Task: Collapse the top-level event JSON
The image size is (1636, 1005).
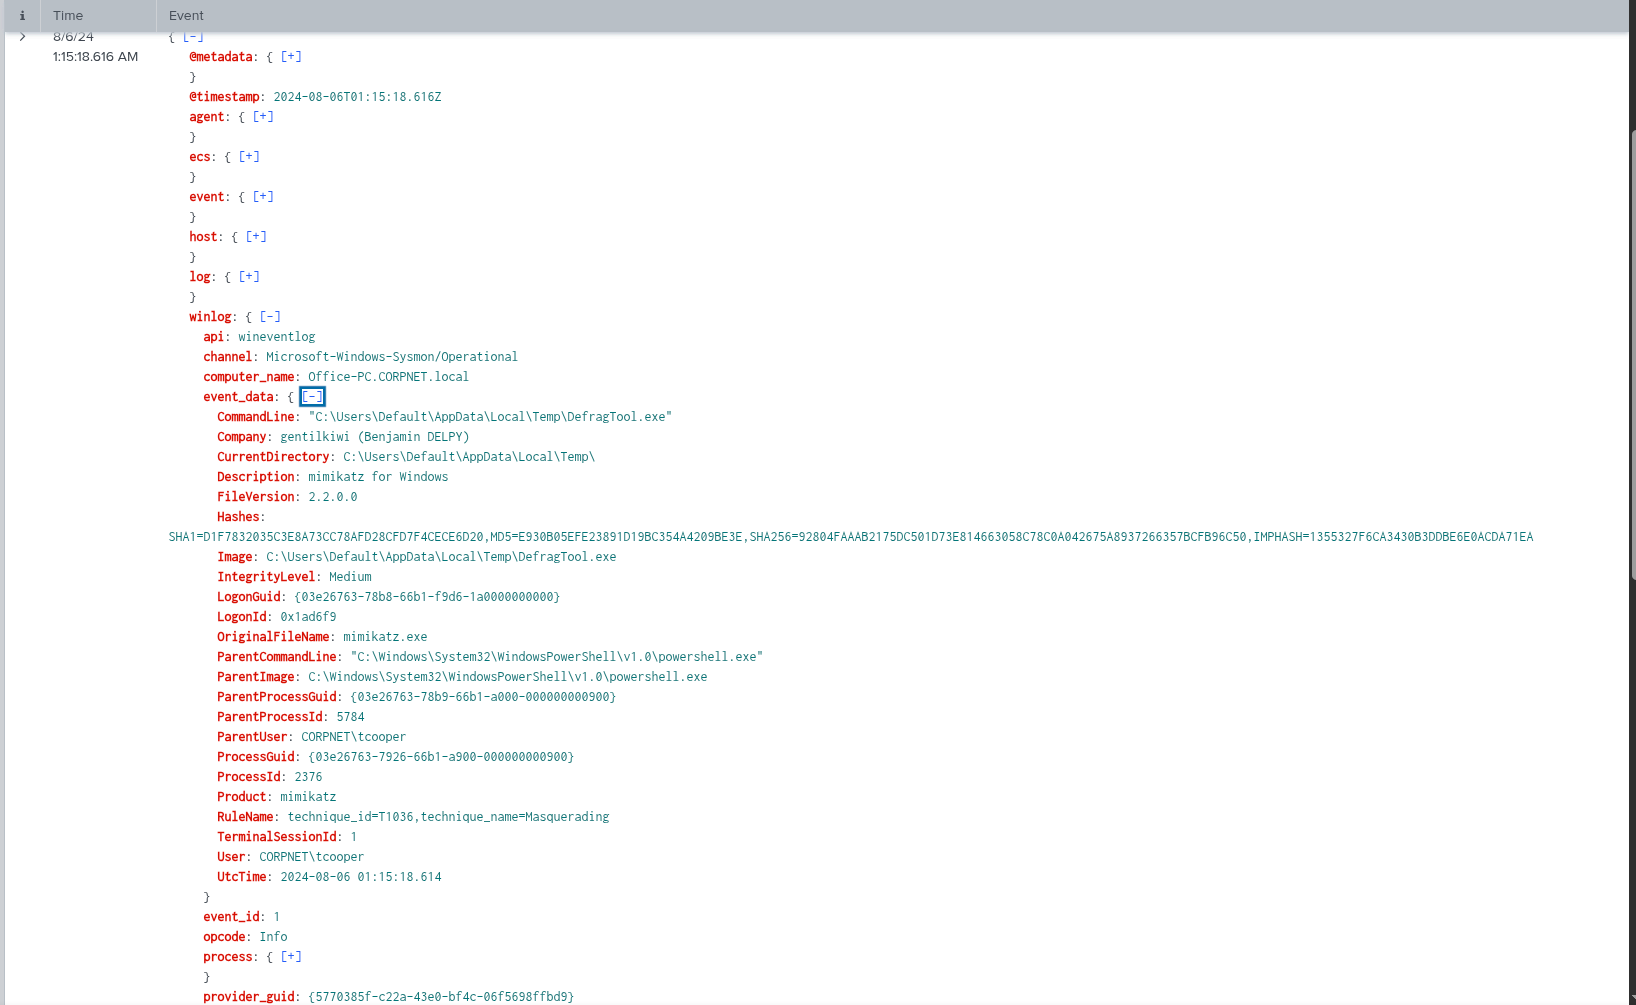Action: pos(193,37)
